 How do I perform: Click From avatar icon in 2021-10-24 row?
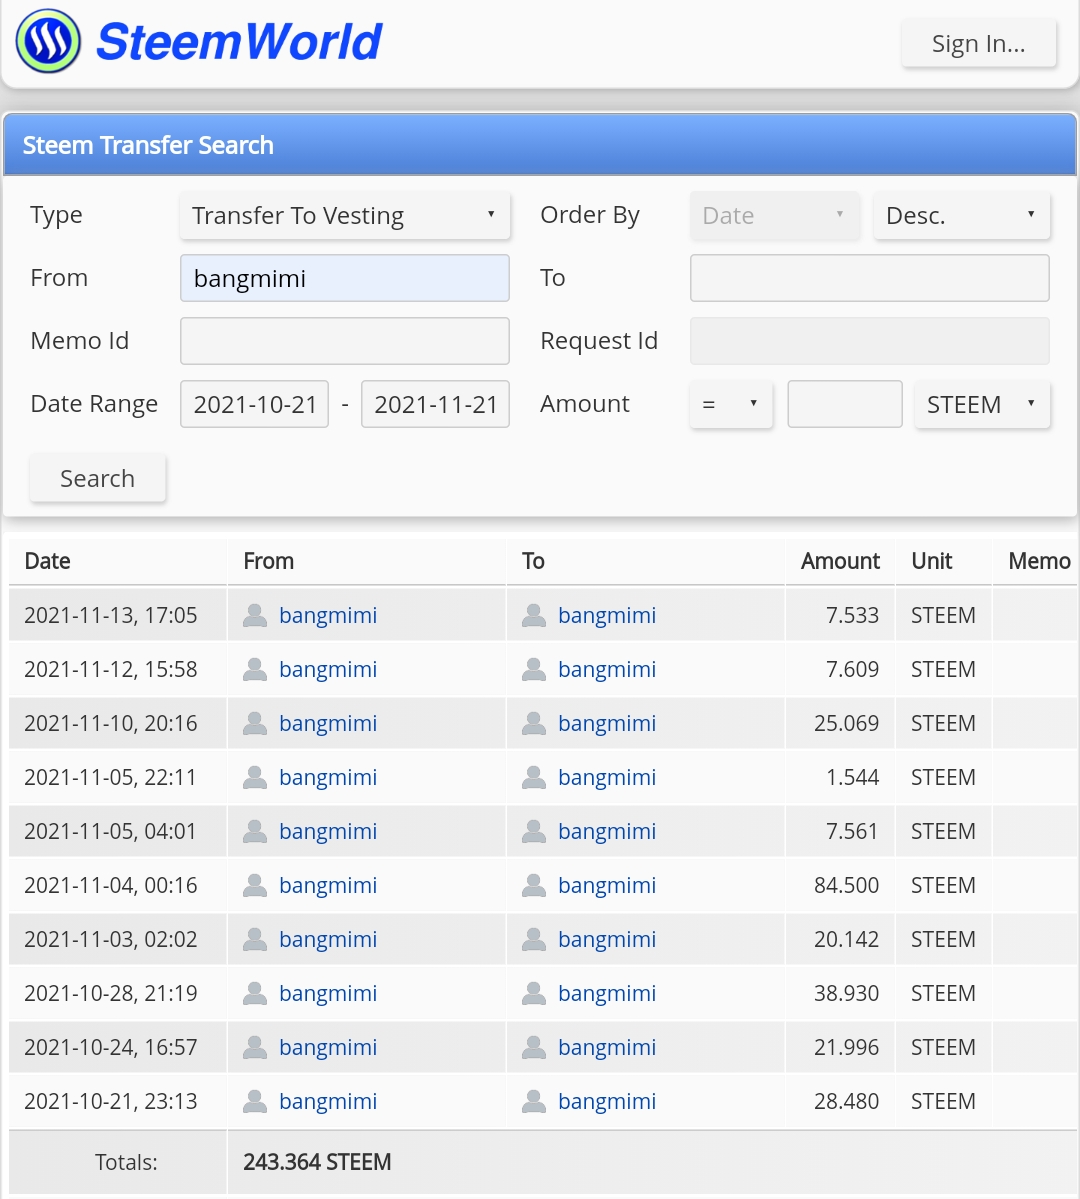pos(255,1047)
